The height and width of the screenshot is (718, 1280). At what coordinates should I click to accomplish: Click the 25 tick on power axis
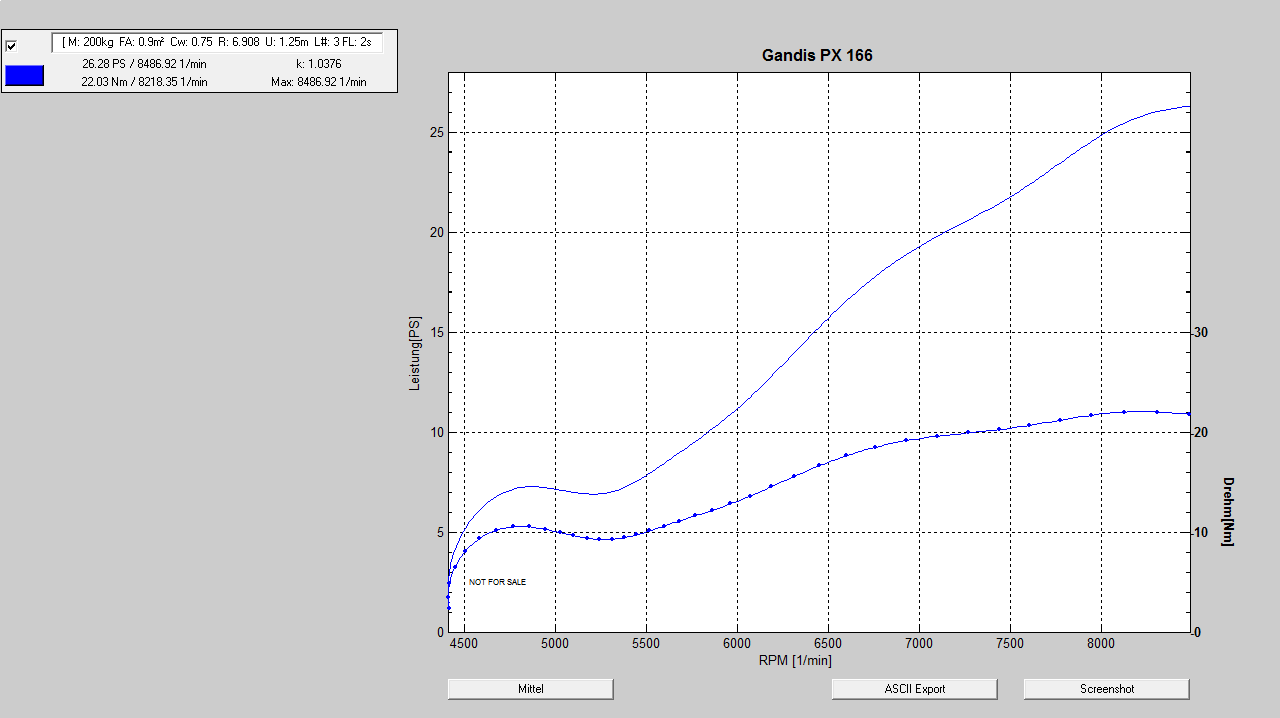436,133
